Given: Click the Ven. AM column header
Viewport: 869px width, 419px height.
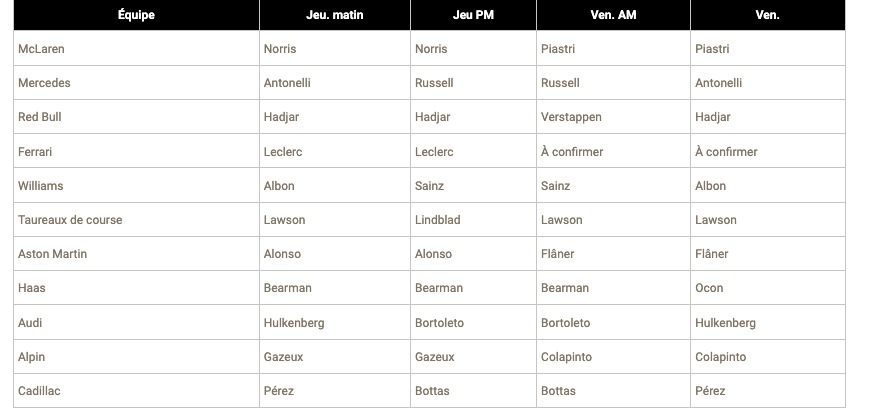Looking at the screenshot, I should pyautogui.click(x=612, y=15).
